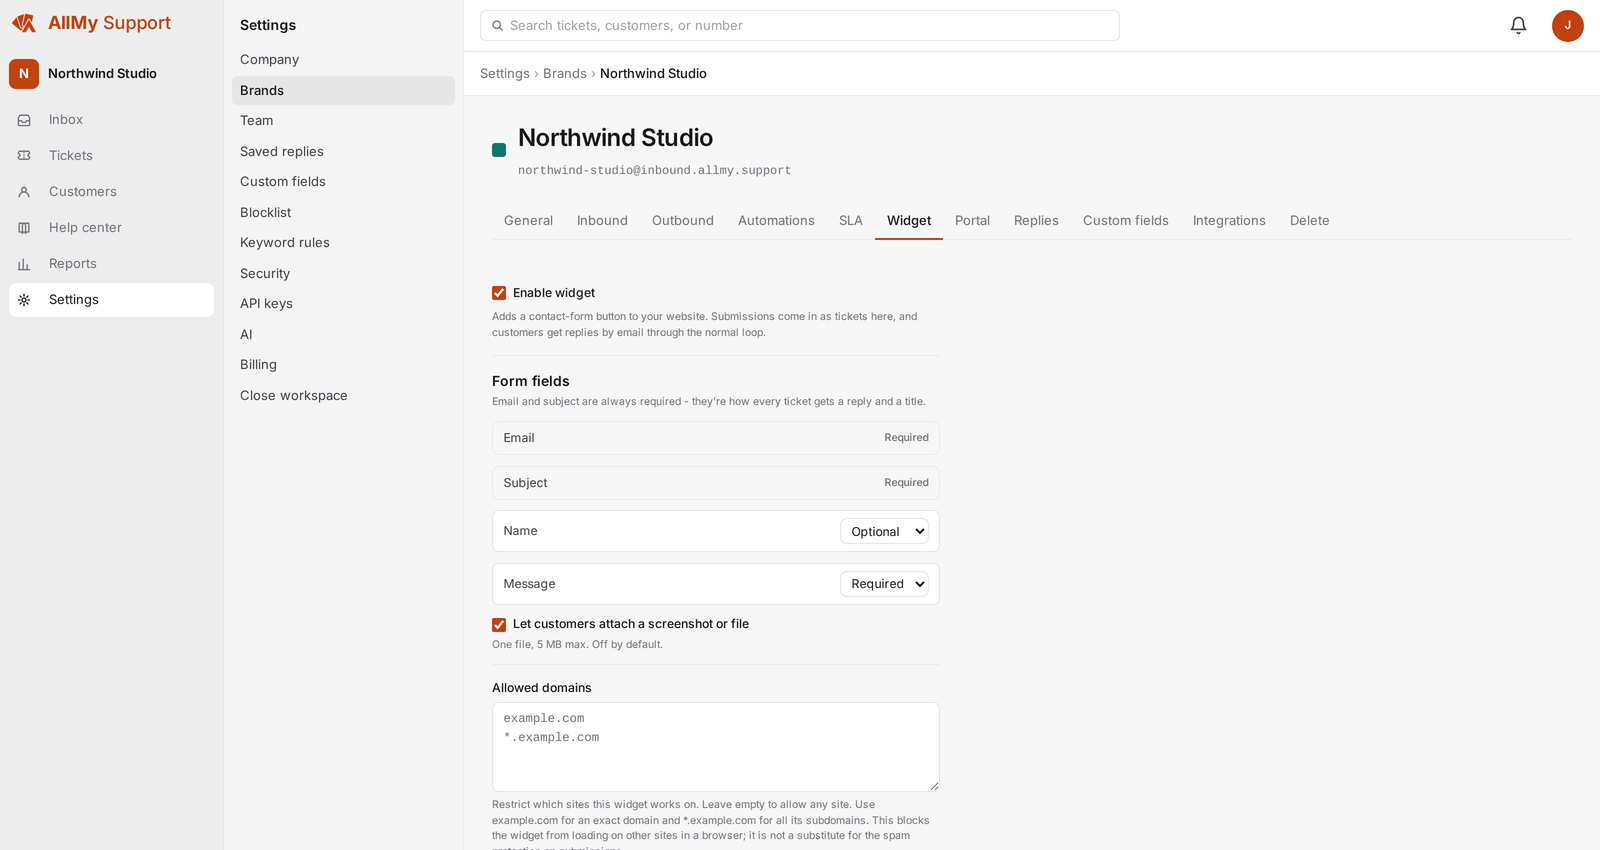Switch to the Outbound tab
1600x850 pixels.
pyautogui.click(x=683, y=221)
